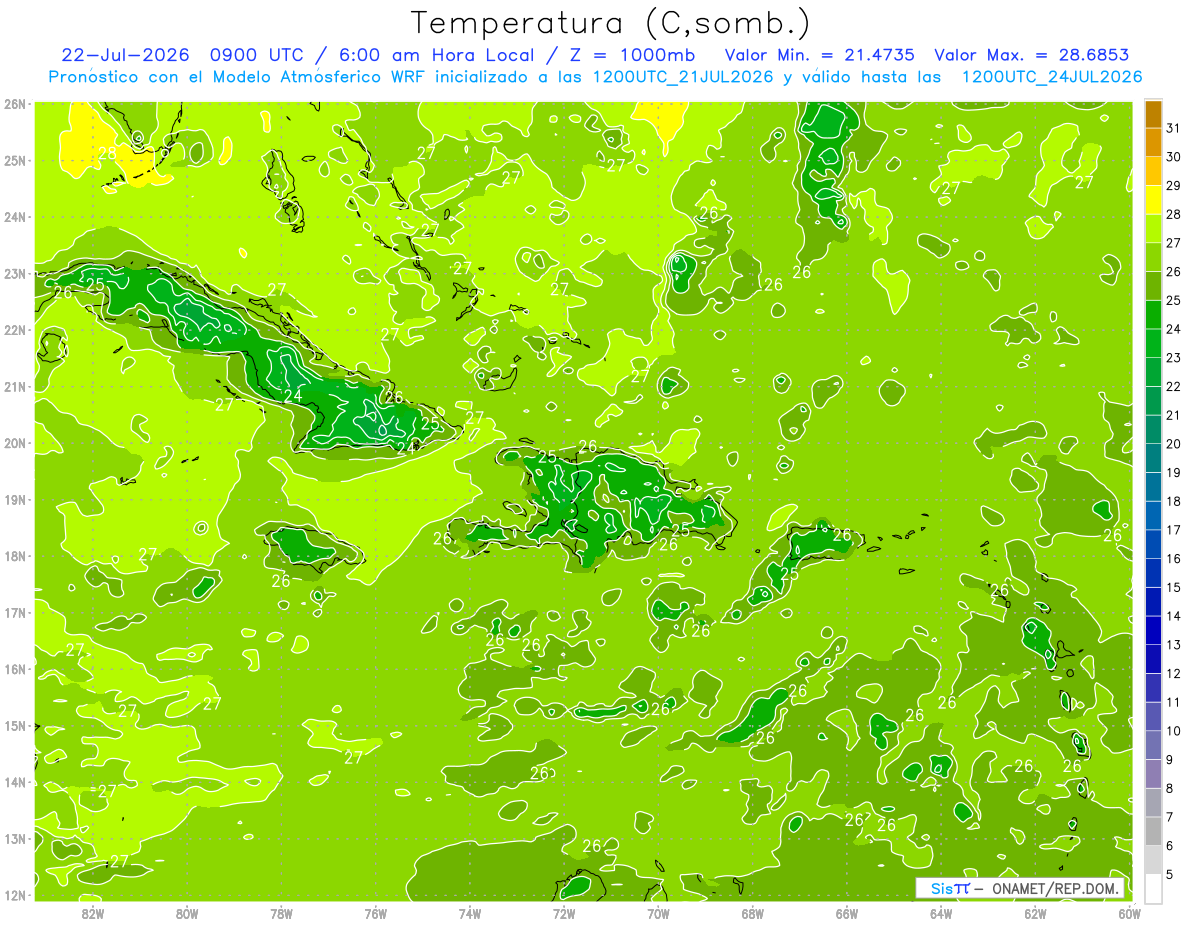Click the "60W" longitude axis label
1200x927 pixels.
[x=1129, y=913]
